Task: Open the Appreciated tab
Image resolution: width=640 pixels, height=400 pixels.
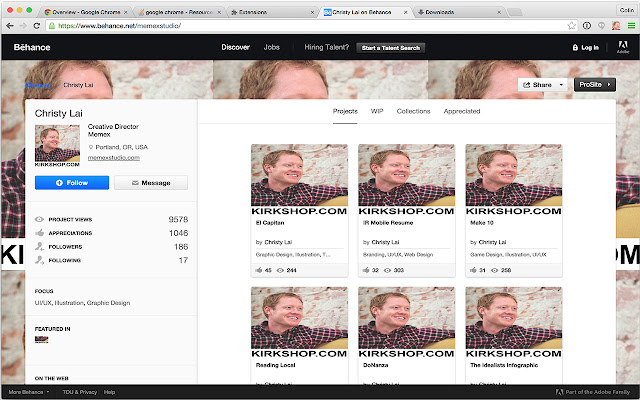Action: tap(462, 111)
